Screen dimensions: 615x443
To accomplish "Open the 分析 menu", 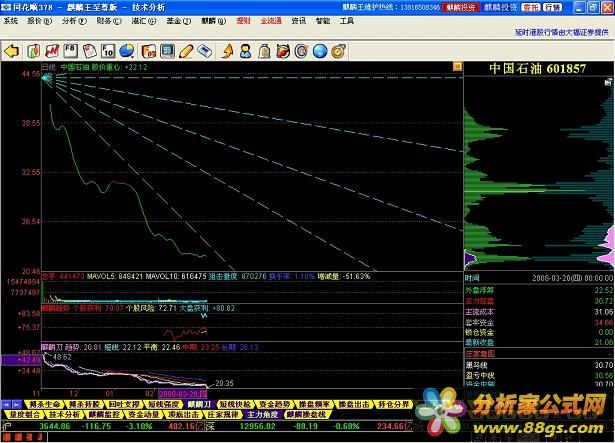I will 75,21.
